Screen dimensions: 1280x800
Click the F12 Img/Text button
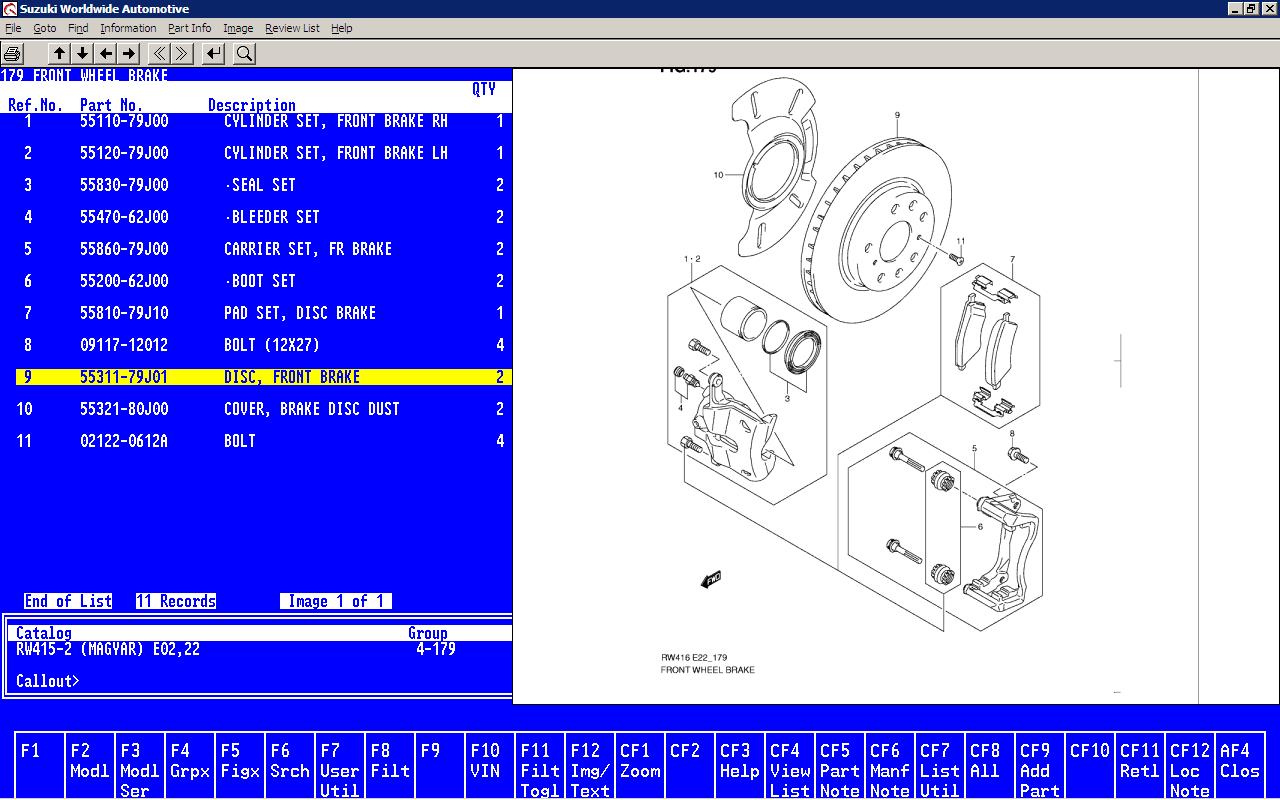coord(590,766)
